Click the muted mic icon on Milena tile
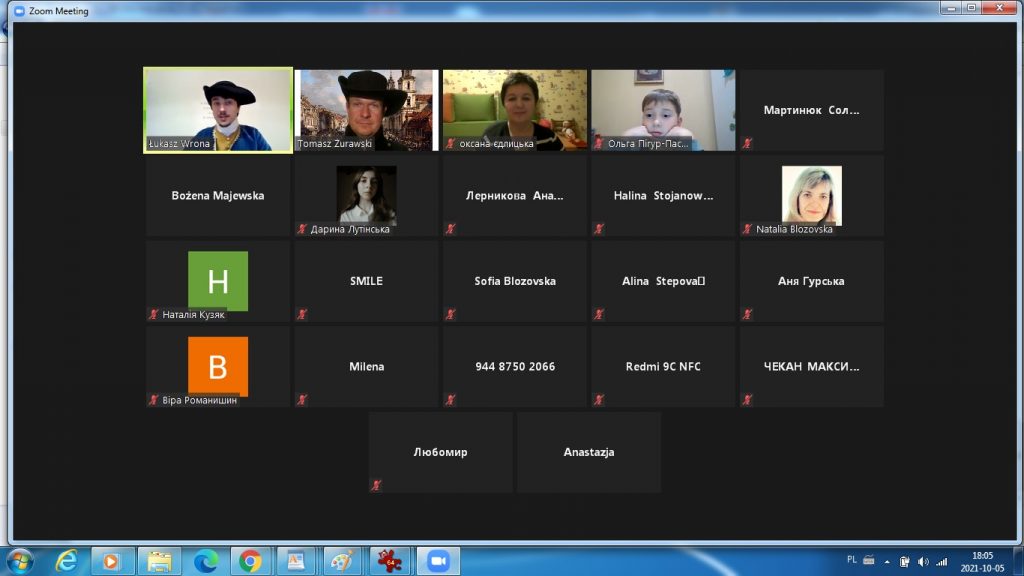1024x576 pixels. pyautogui.click(x=302, y=400)
